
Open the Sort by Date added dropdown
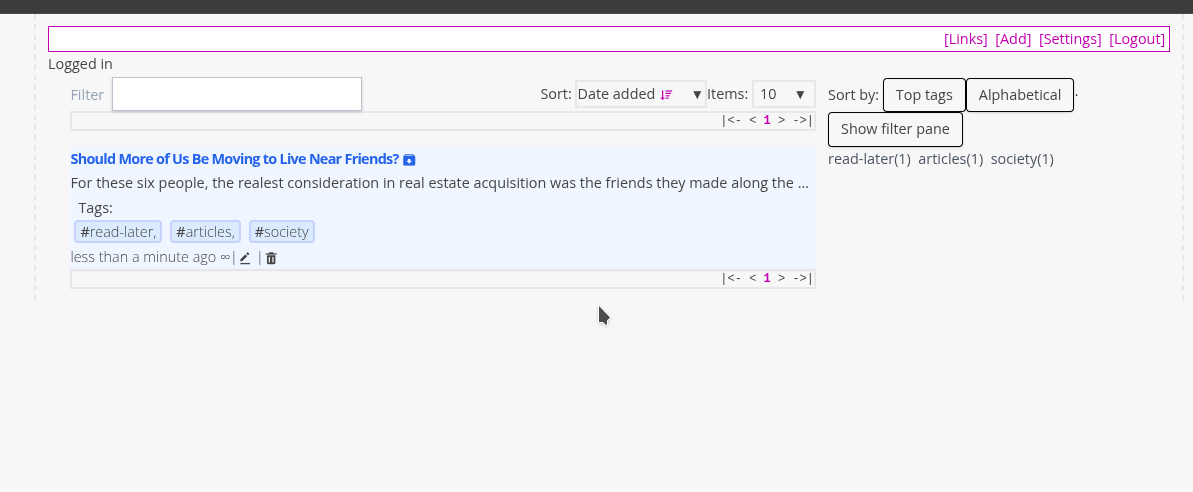(640, 94)
